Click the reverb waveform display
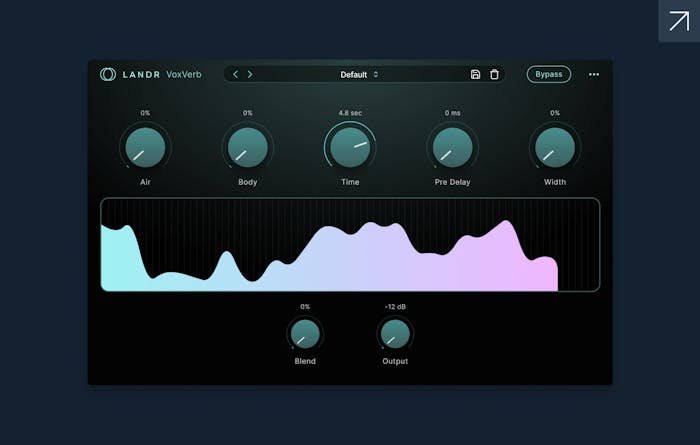The image size is (700, 445). click(x=350, y=245)
